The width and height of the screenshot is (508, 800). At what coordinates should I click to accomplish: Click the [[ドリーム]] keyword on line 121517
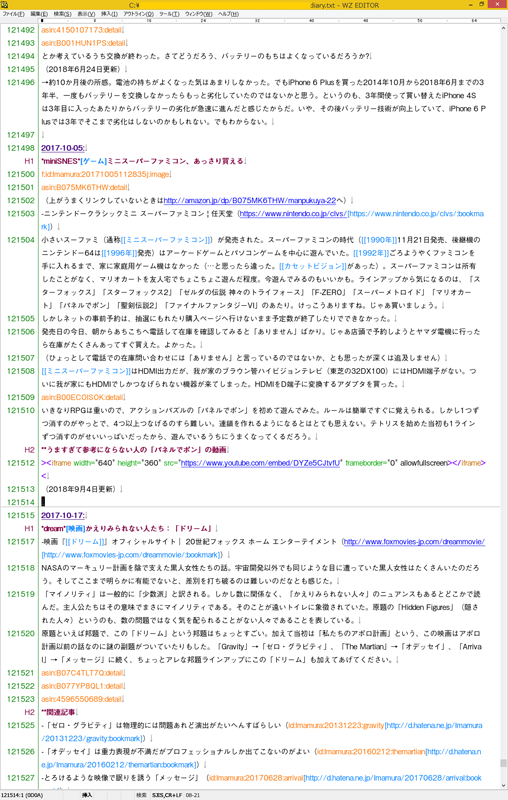click(86, 542)
